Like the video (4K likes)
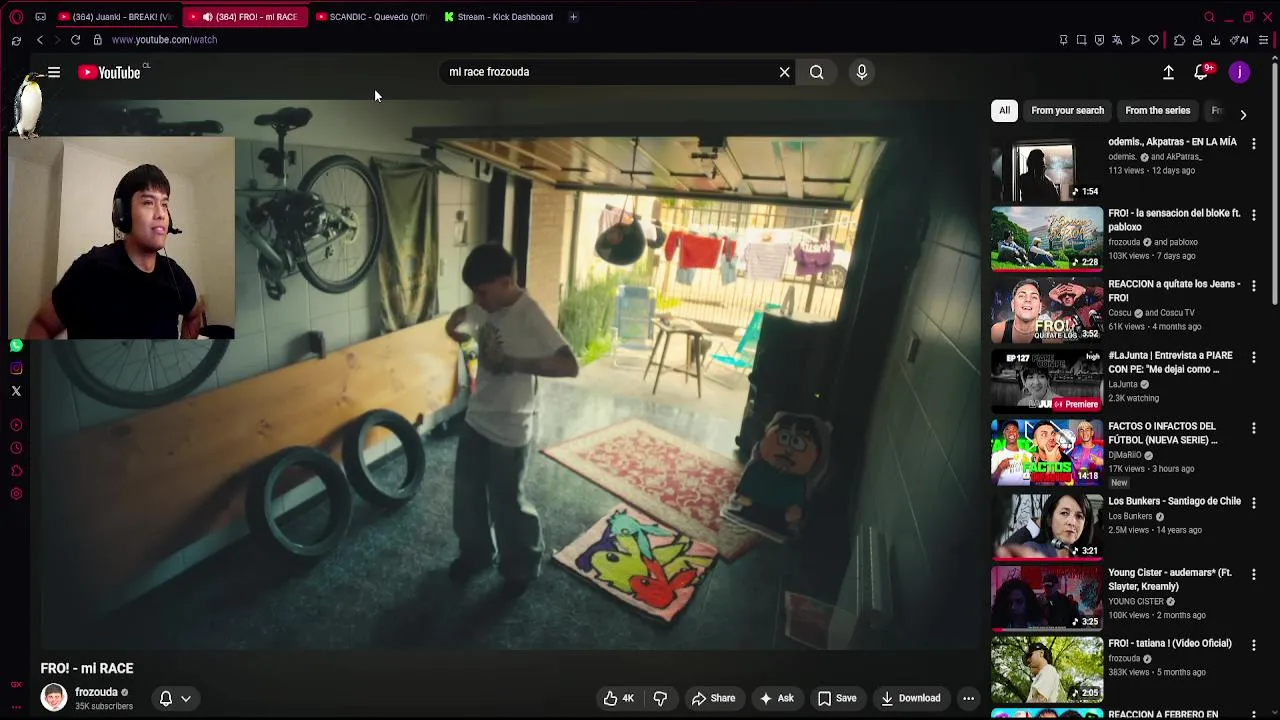This screenshot has width=1280, height=720. tap(619, 699)
